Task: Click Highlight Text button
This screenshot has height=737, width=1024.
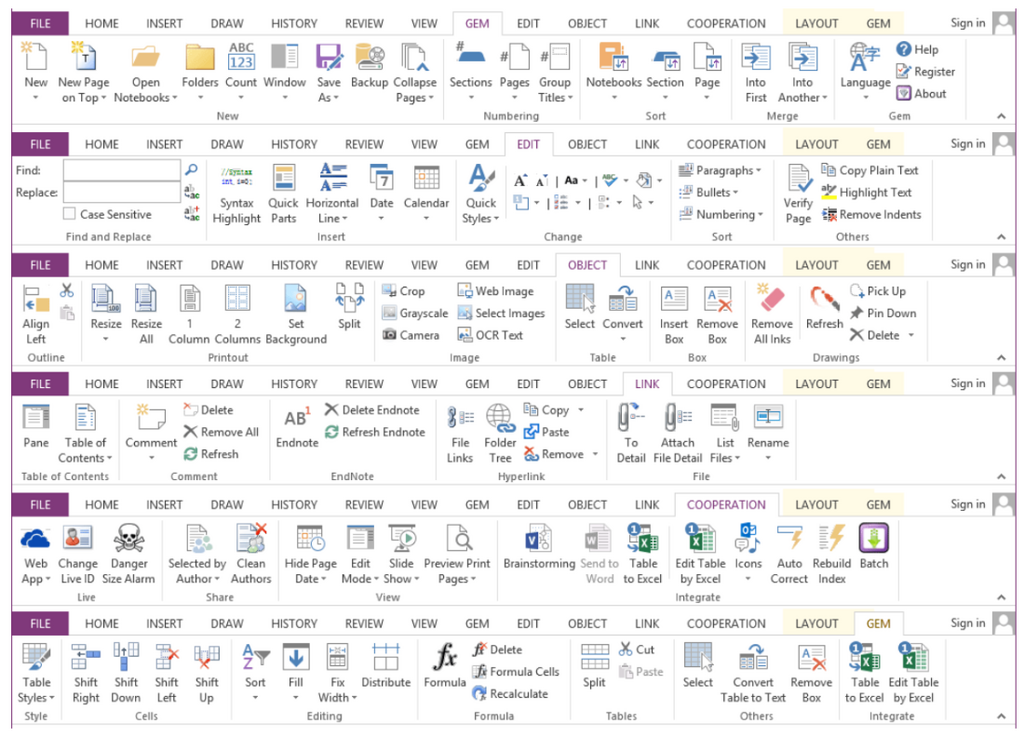Action: [866, 193]
